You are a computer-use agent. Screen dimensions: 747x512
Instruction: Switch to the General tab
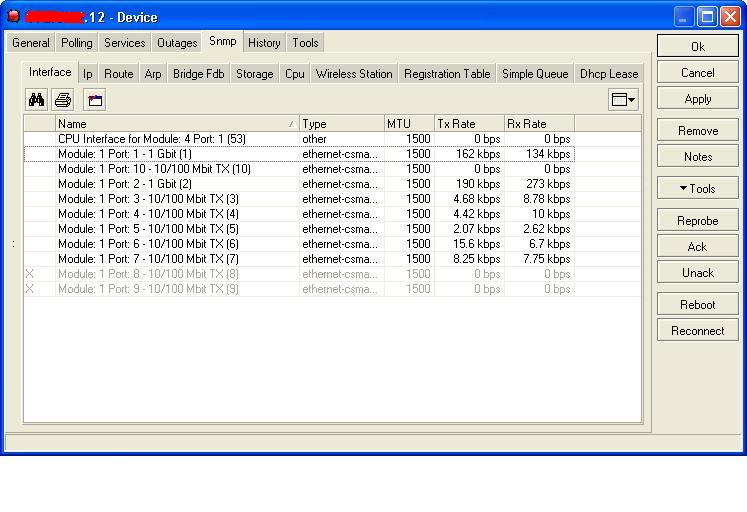[30, 43]
